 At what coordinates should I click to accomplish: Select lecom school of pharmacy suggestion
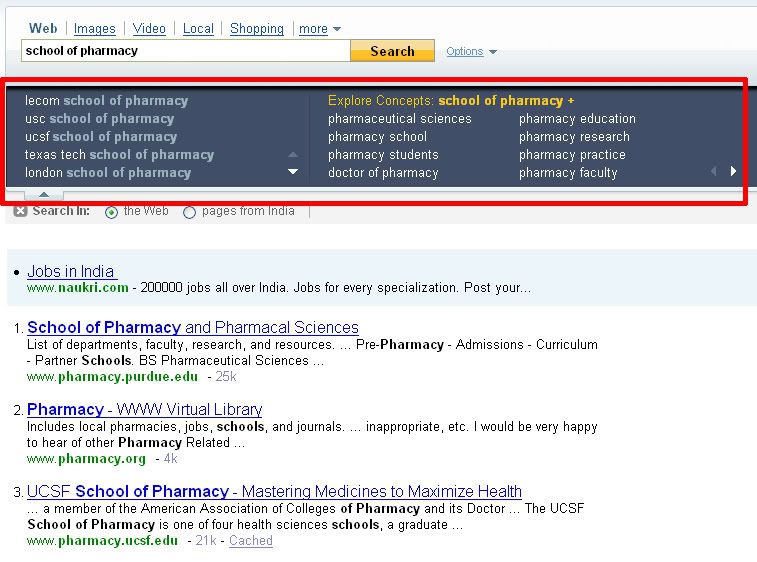pos(106,100)
